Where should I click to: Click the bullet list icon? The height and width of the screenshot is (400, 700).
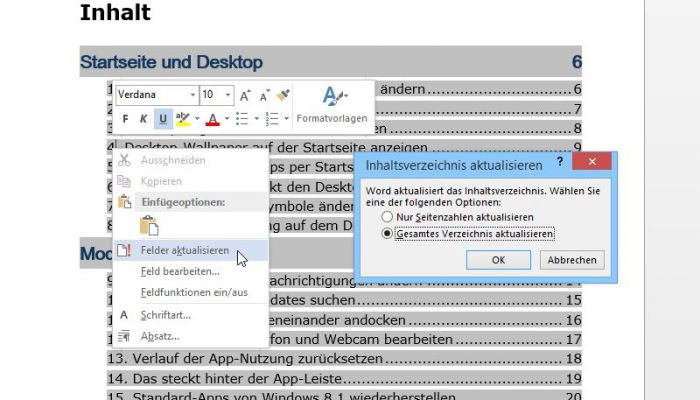pyautogui.click(x=242, y=119)
